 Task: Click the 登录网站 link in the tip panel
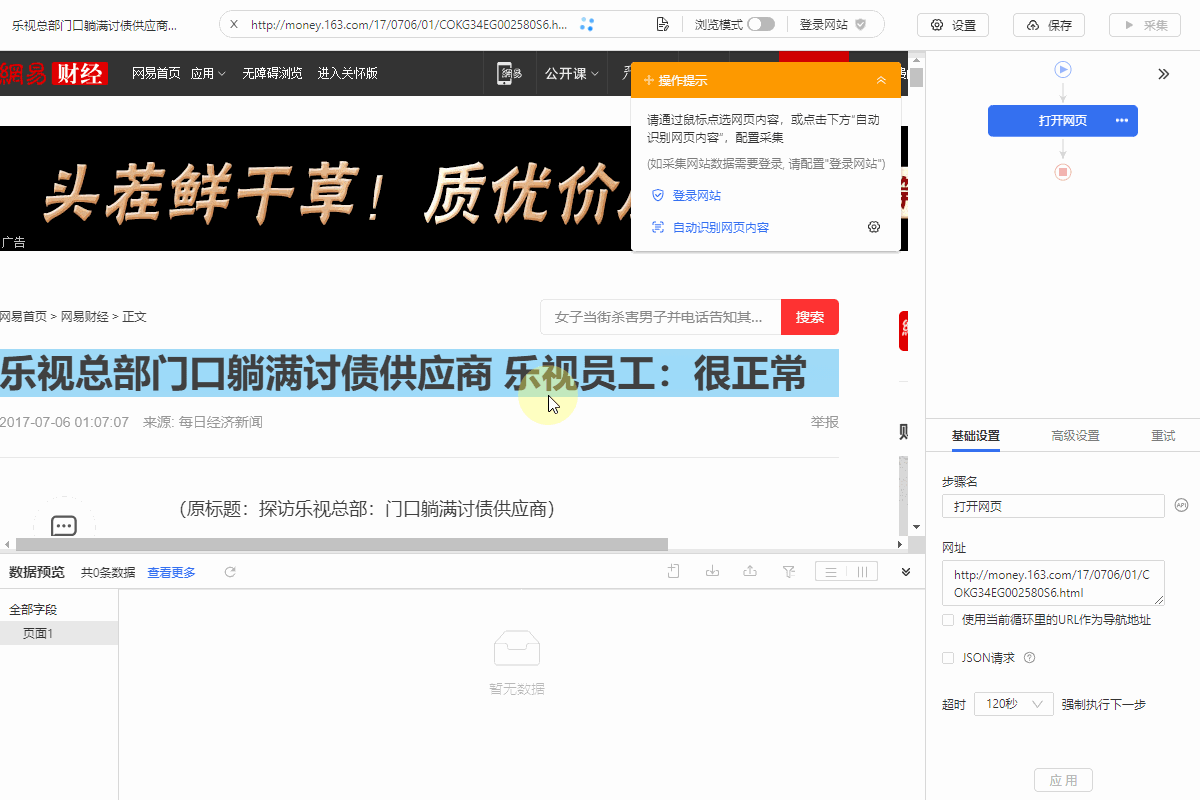(696, 196)
